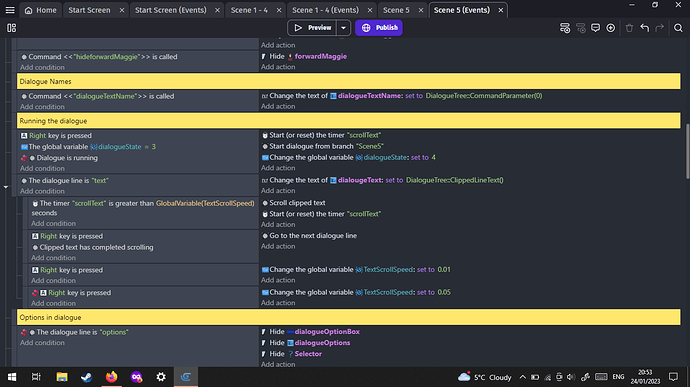This screenshot has width=690, height=387.
Task: Collapse the event group with left arrow
Action: coord(6,187)
